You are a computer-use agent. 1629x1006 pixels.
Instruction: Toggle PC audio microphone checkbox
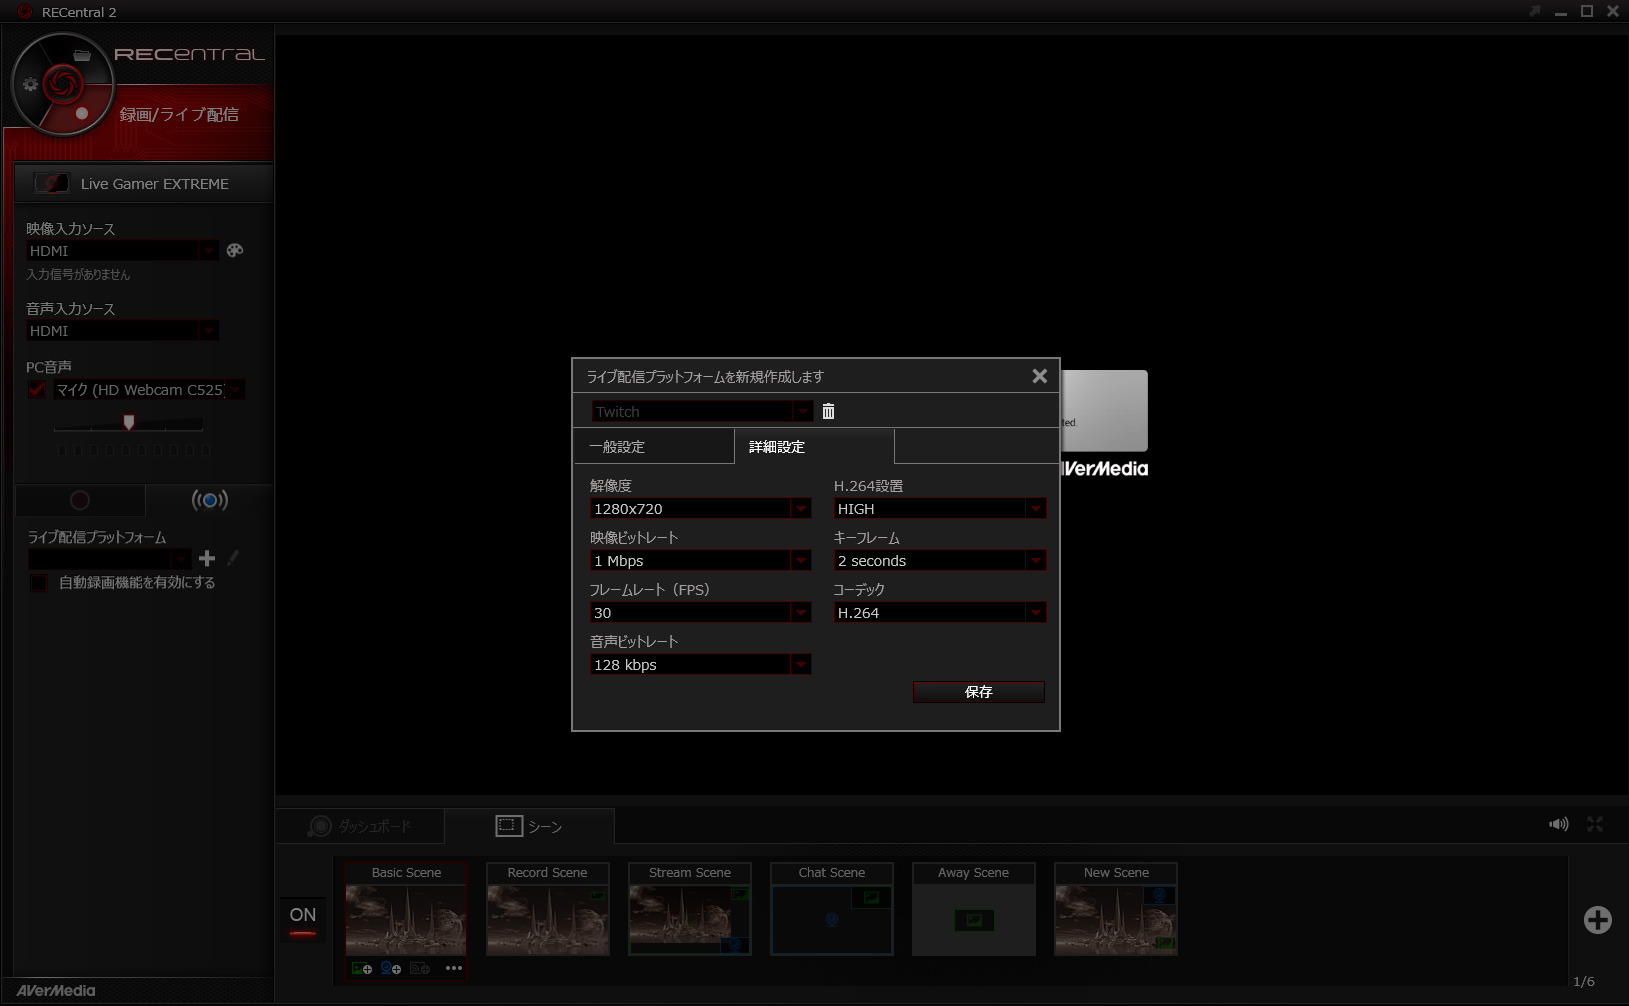tap(37, 390)
